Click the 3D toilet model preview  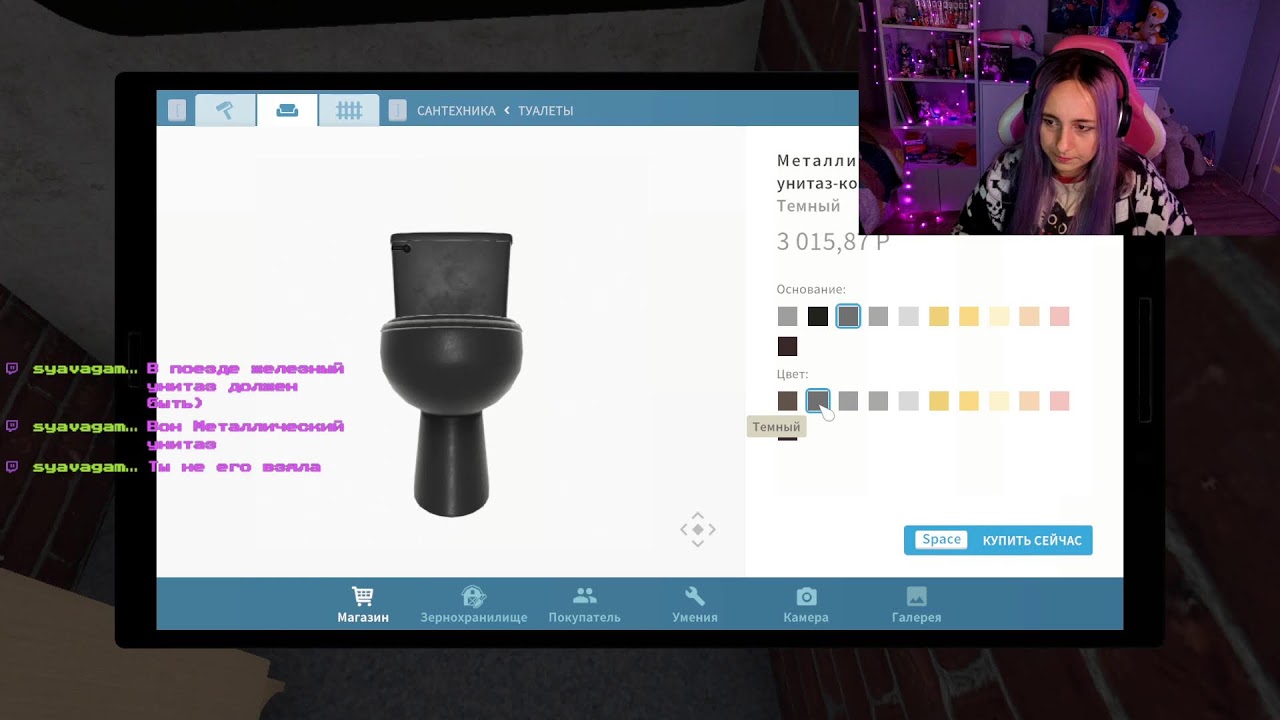click(451, 374)
